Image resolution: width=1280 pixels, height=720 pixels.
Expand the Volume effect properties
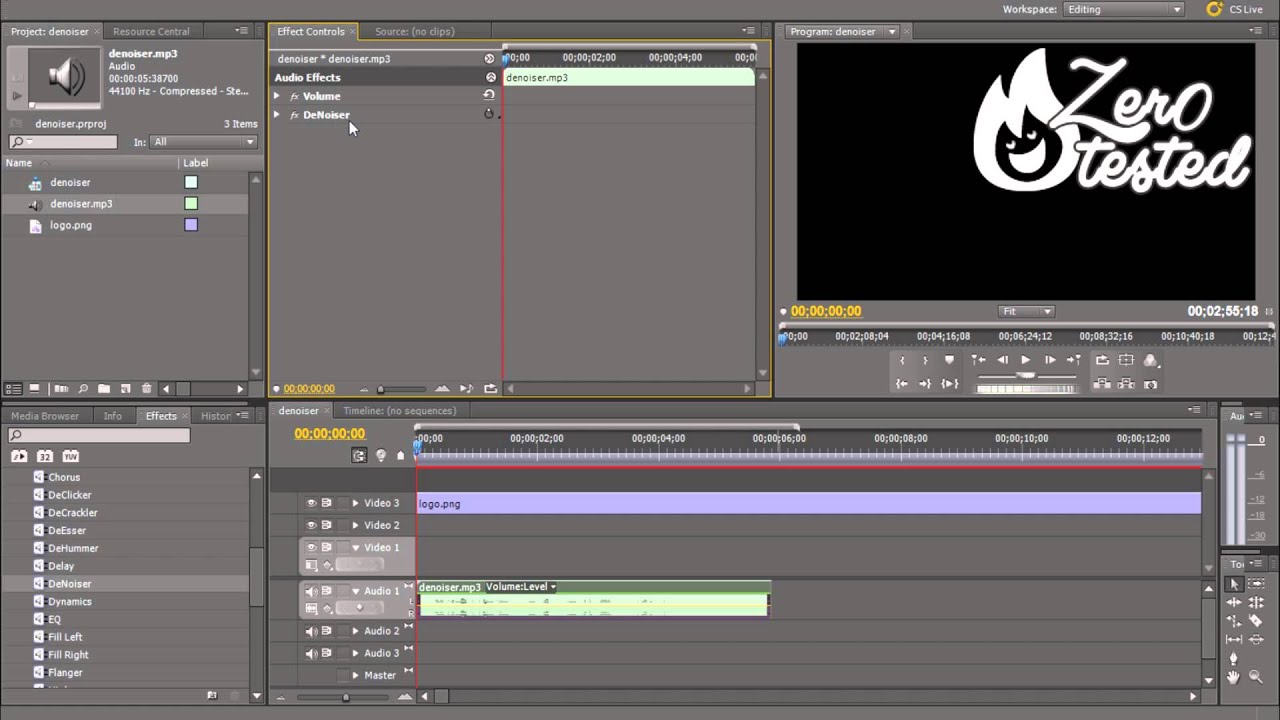point(277,96)
